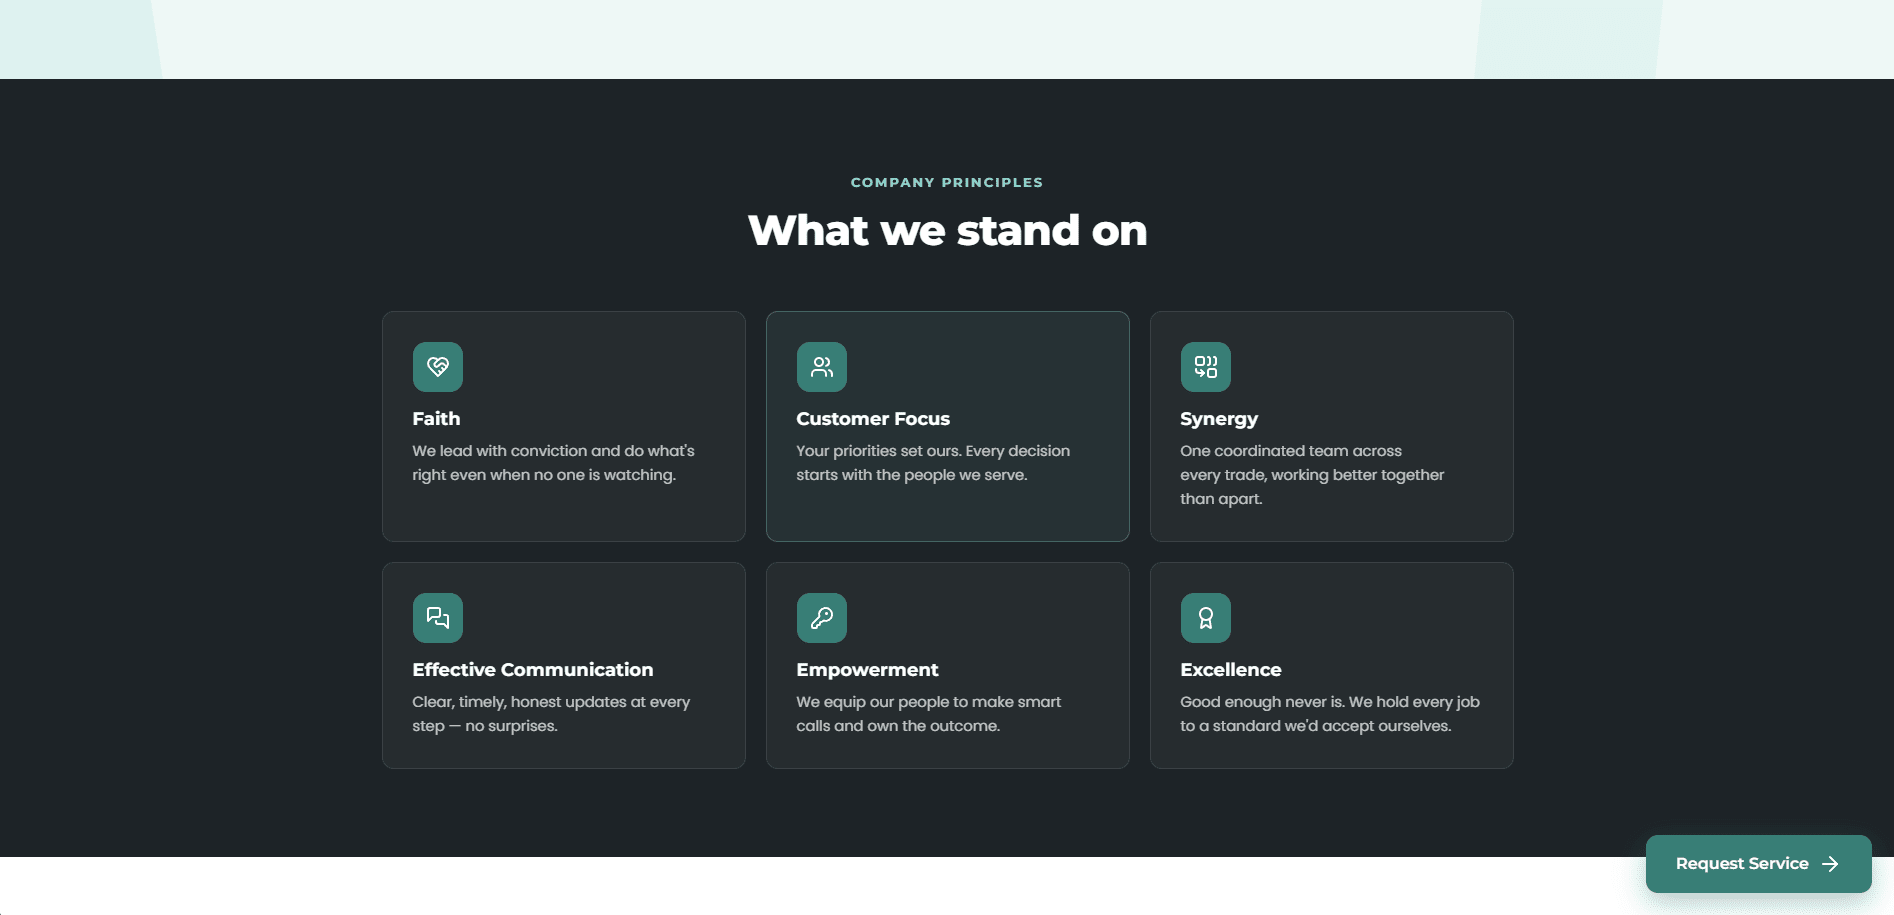Click 'One coordinated team across' description

click(1312, 475)
